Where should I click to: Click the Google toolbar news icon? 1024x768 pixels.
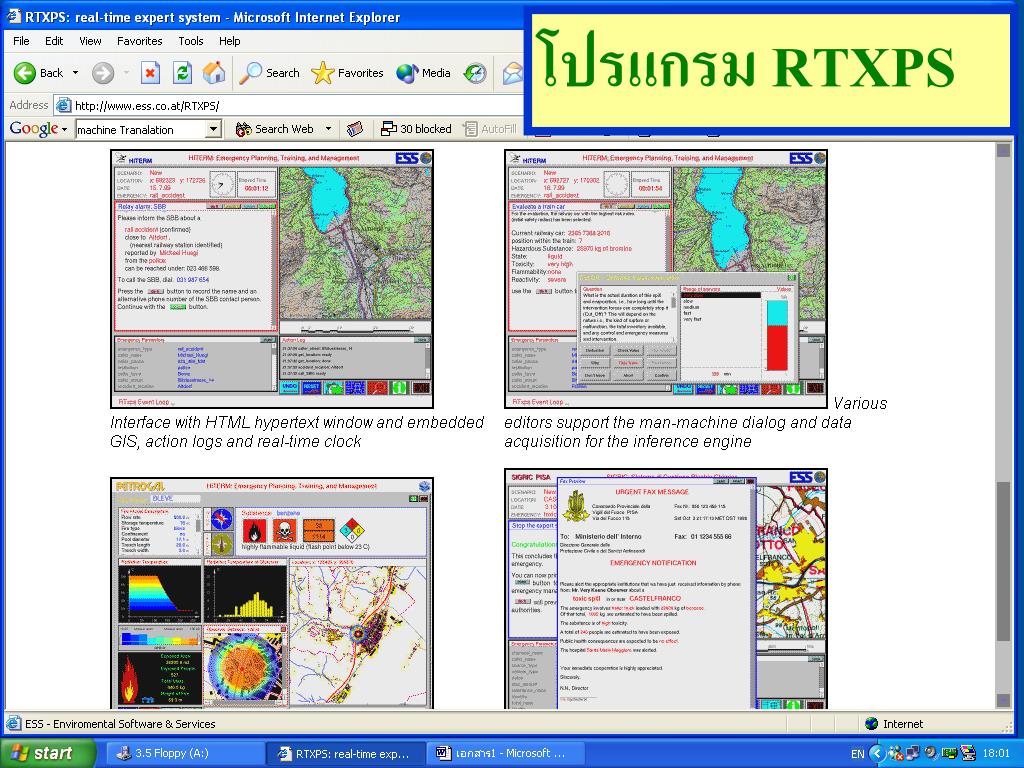(x=355, y=129)
